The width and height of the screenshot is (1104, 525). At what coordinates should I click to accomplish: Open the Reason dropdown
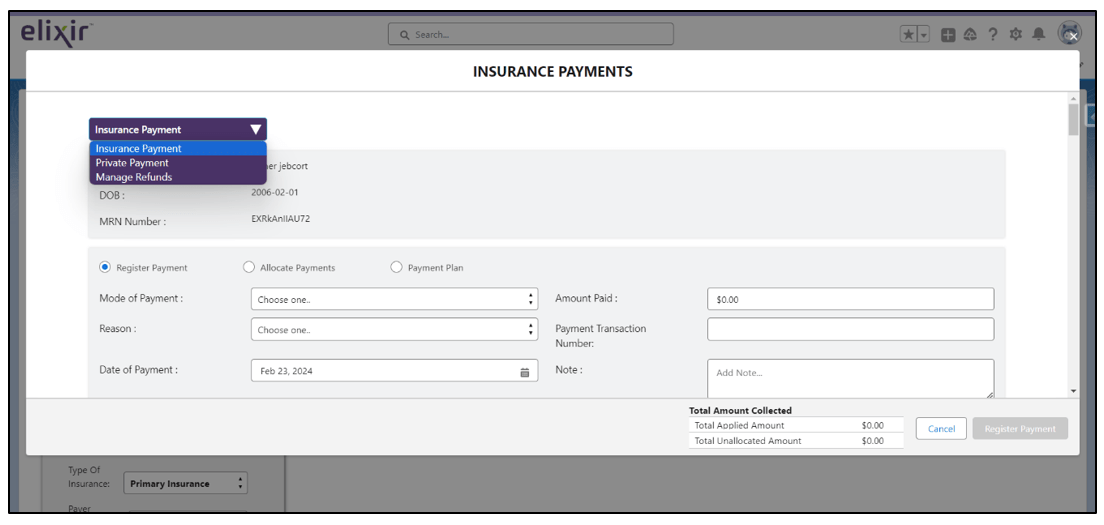click(x=394, y=329)
